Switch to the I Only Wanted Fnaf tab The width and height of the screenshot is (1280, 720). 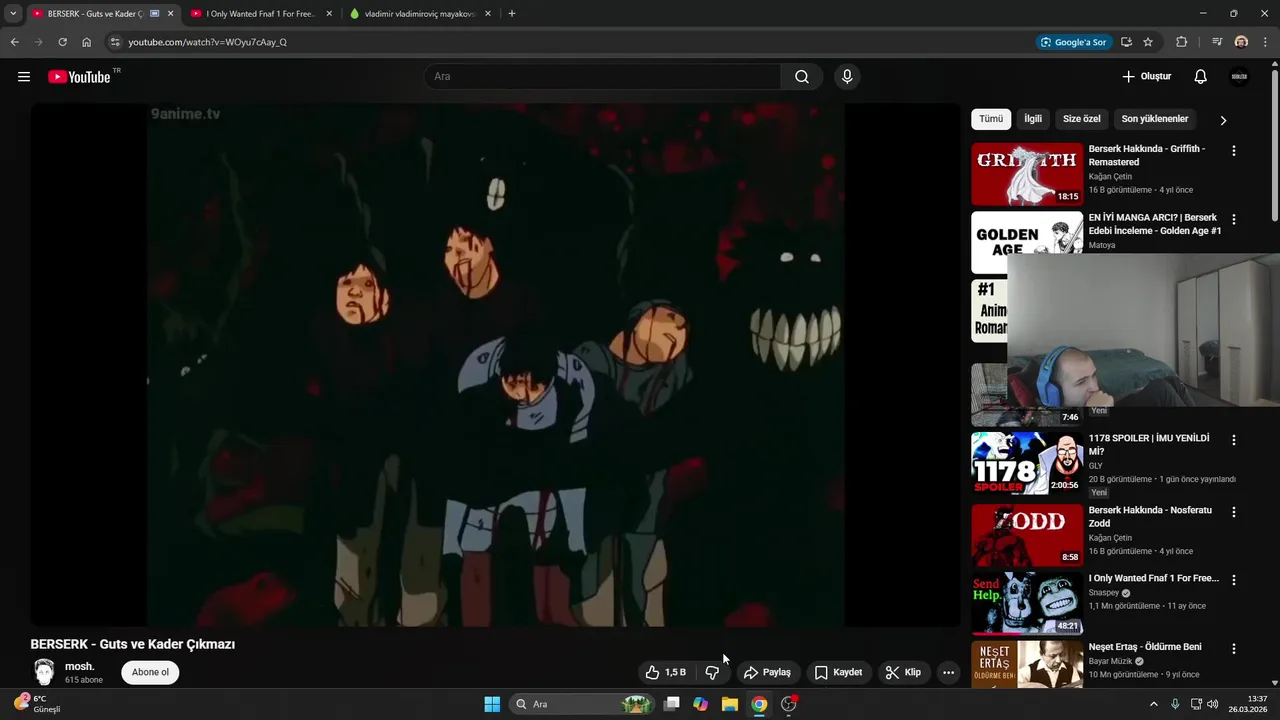(260, 14)
